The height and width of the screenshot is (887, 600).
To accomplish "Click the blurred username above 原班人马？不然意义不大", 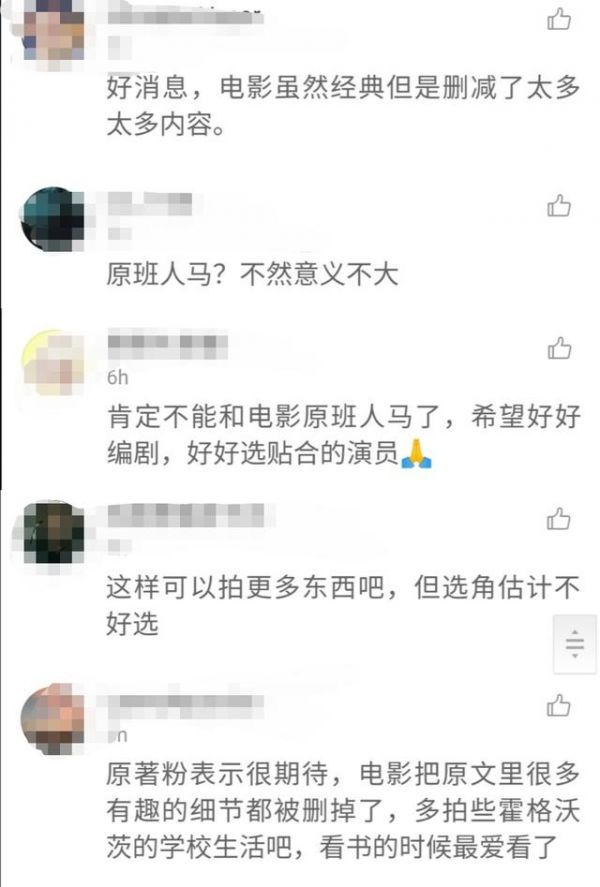I will click(150, 204).
